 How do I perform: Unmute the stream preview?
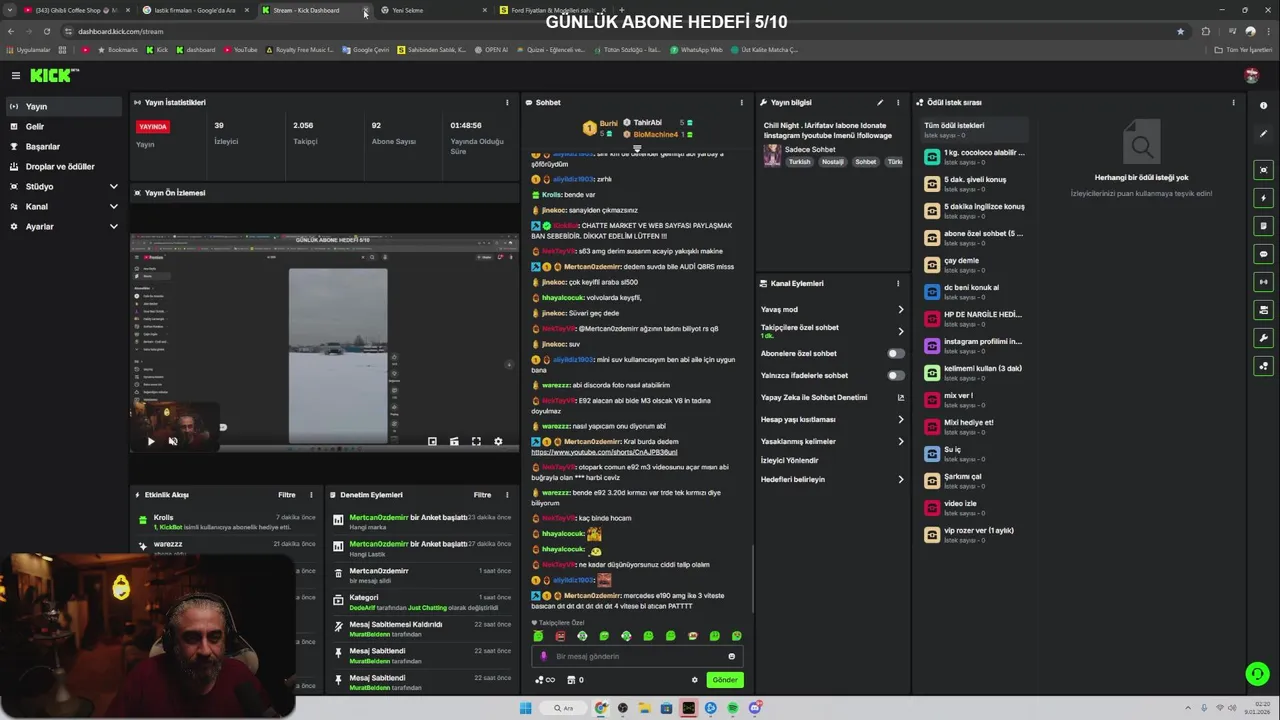tap(173, 441)
